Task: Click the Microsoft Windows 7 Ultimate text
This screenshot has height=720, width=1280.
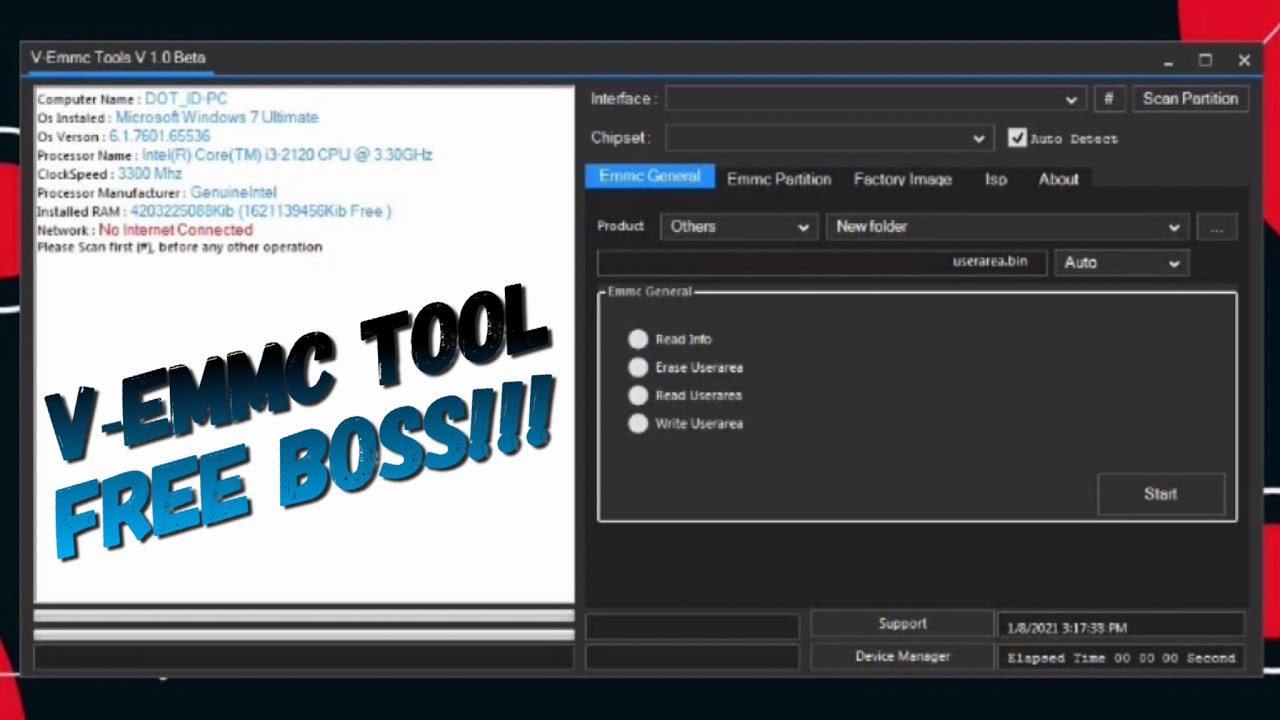Action: [x=217, y=117]
